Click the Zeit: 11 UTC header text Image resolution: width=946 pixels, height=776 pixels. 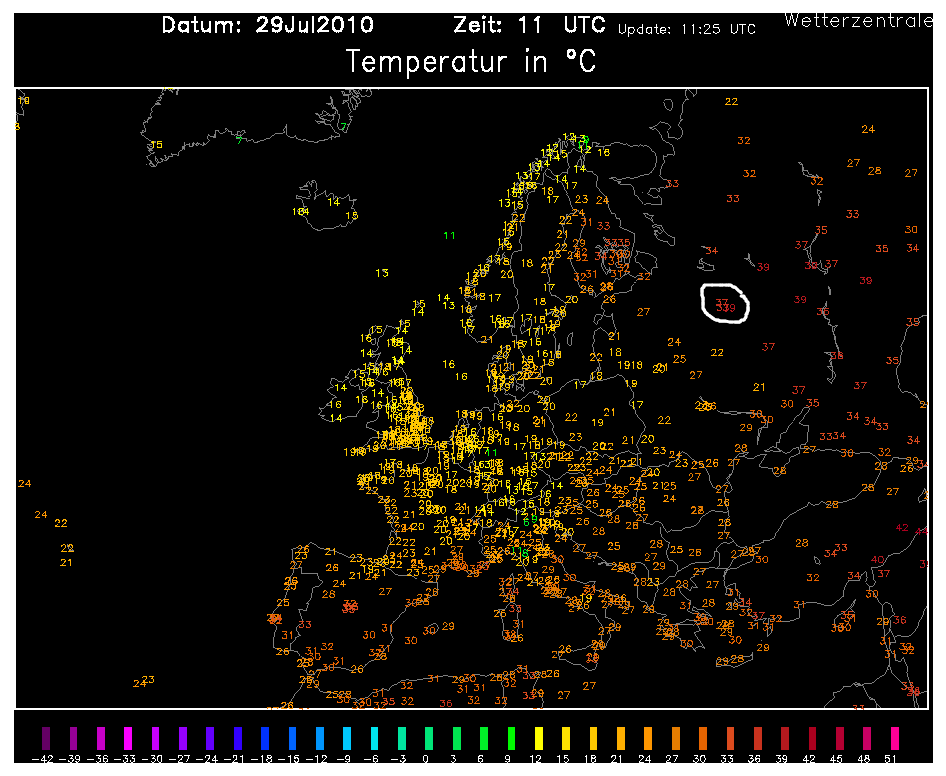(529, 25)
